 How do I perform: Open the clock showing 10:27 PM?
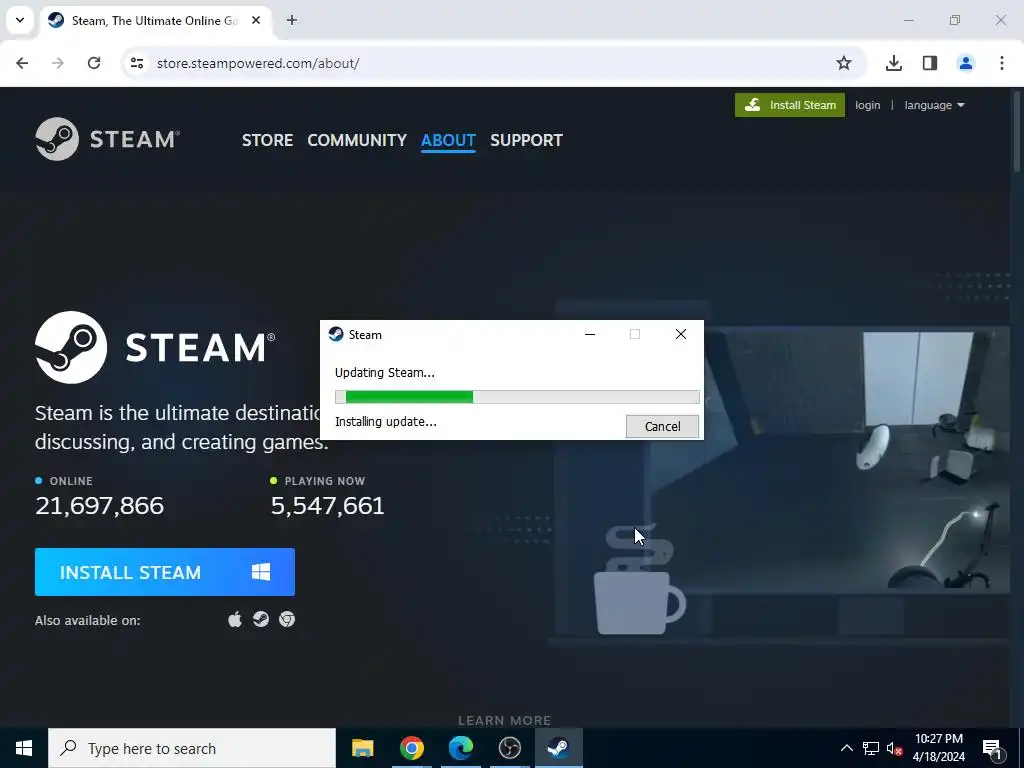pos(939,748)
